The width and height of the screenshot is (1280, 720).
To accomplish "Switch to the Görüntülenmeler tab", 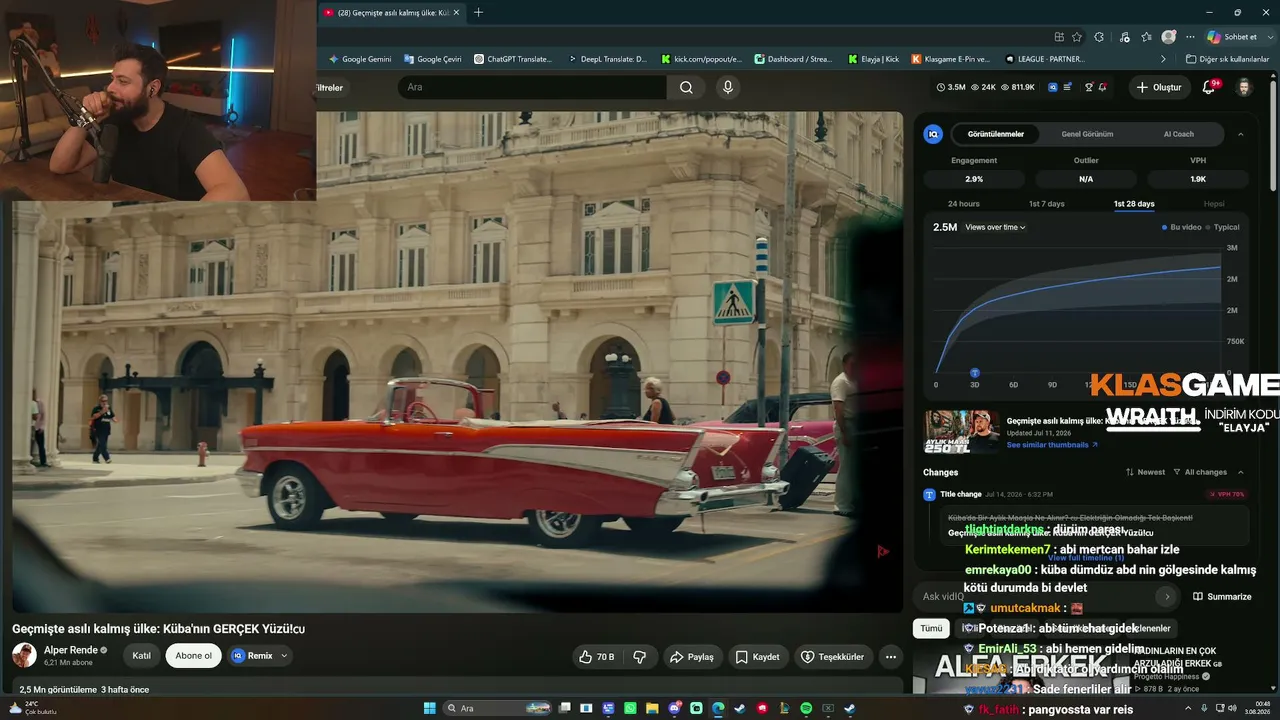I will 995,134.
